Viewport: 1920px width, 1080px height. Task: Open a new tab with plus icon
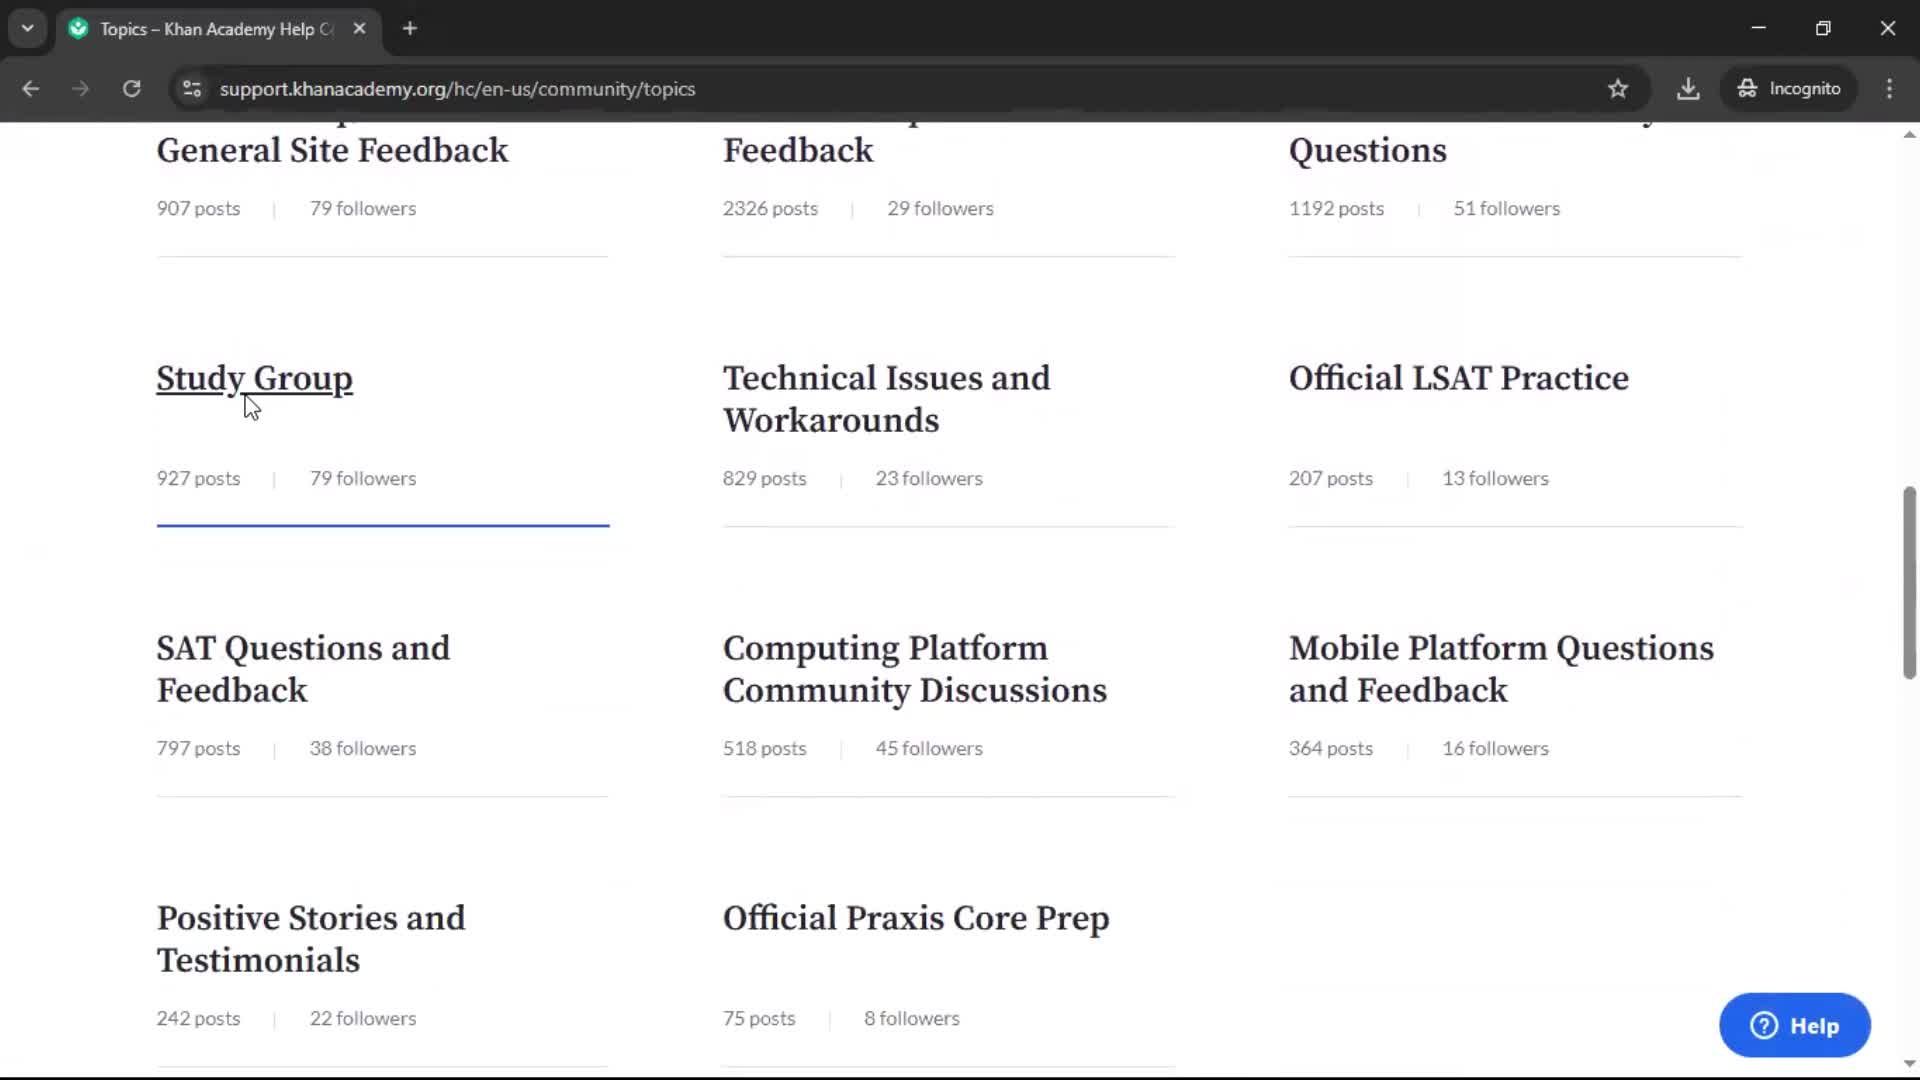[x=409, y=28]
